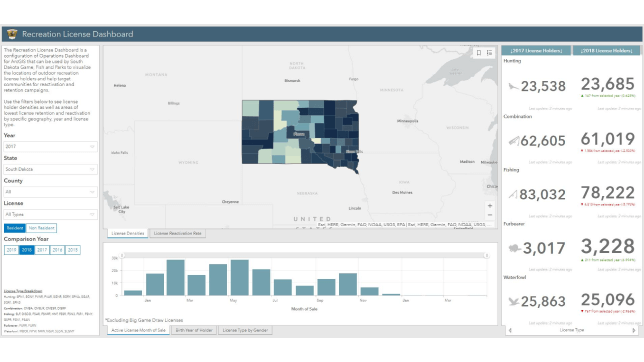Open the State dropdown showing South Dakota
Screen dimensions: 644x362
[x=50, y=169]
